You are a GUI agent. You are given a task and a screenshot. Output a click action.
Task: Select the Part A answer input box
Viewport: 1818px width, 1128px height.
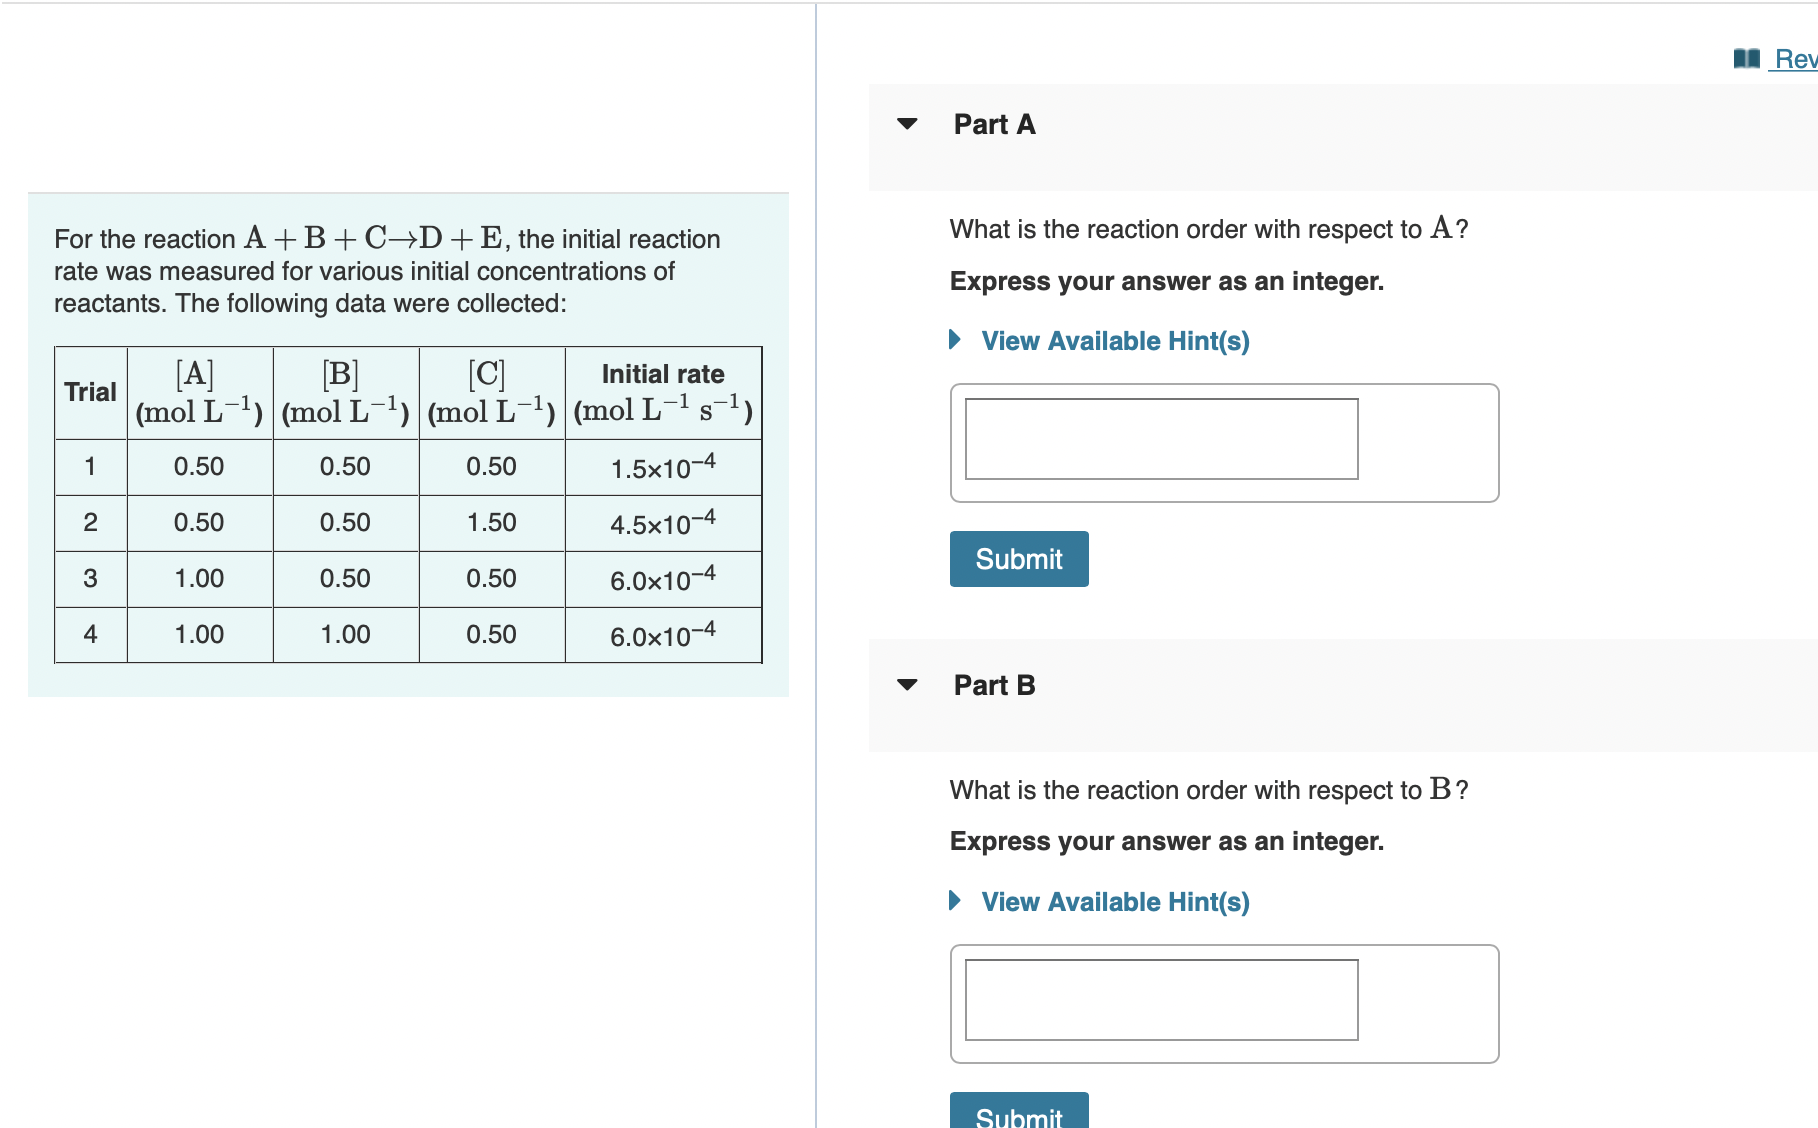click(x=1161, y=439)
